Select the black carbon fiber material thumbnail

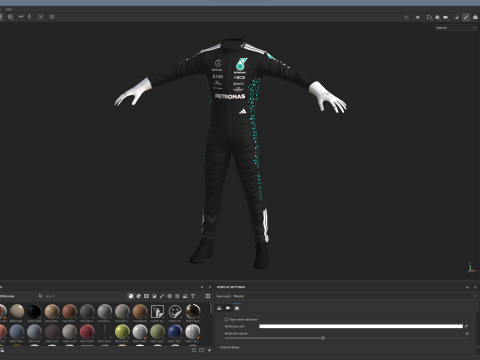pyautogui.click(x=34, y=311)
